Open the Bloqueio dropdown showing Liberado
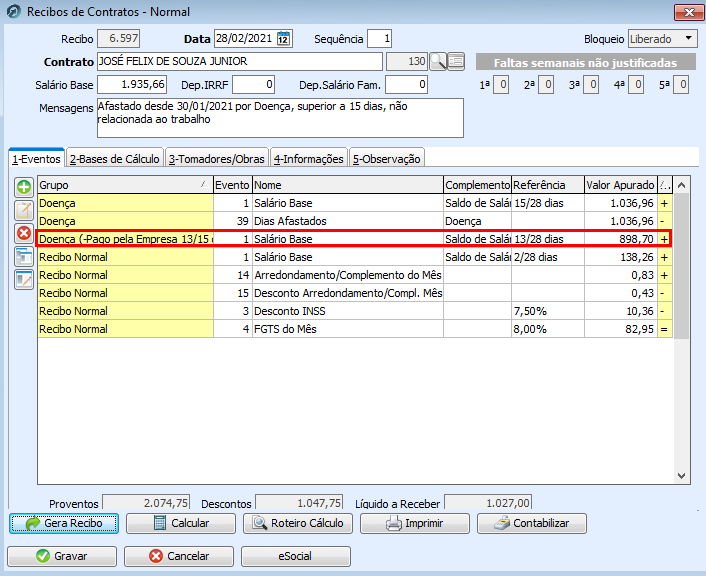 click(x=663, y=39)
